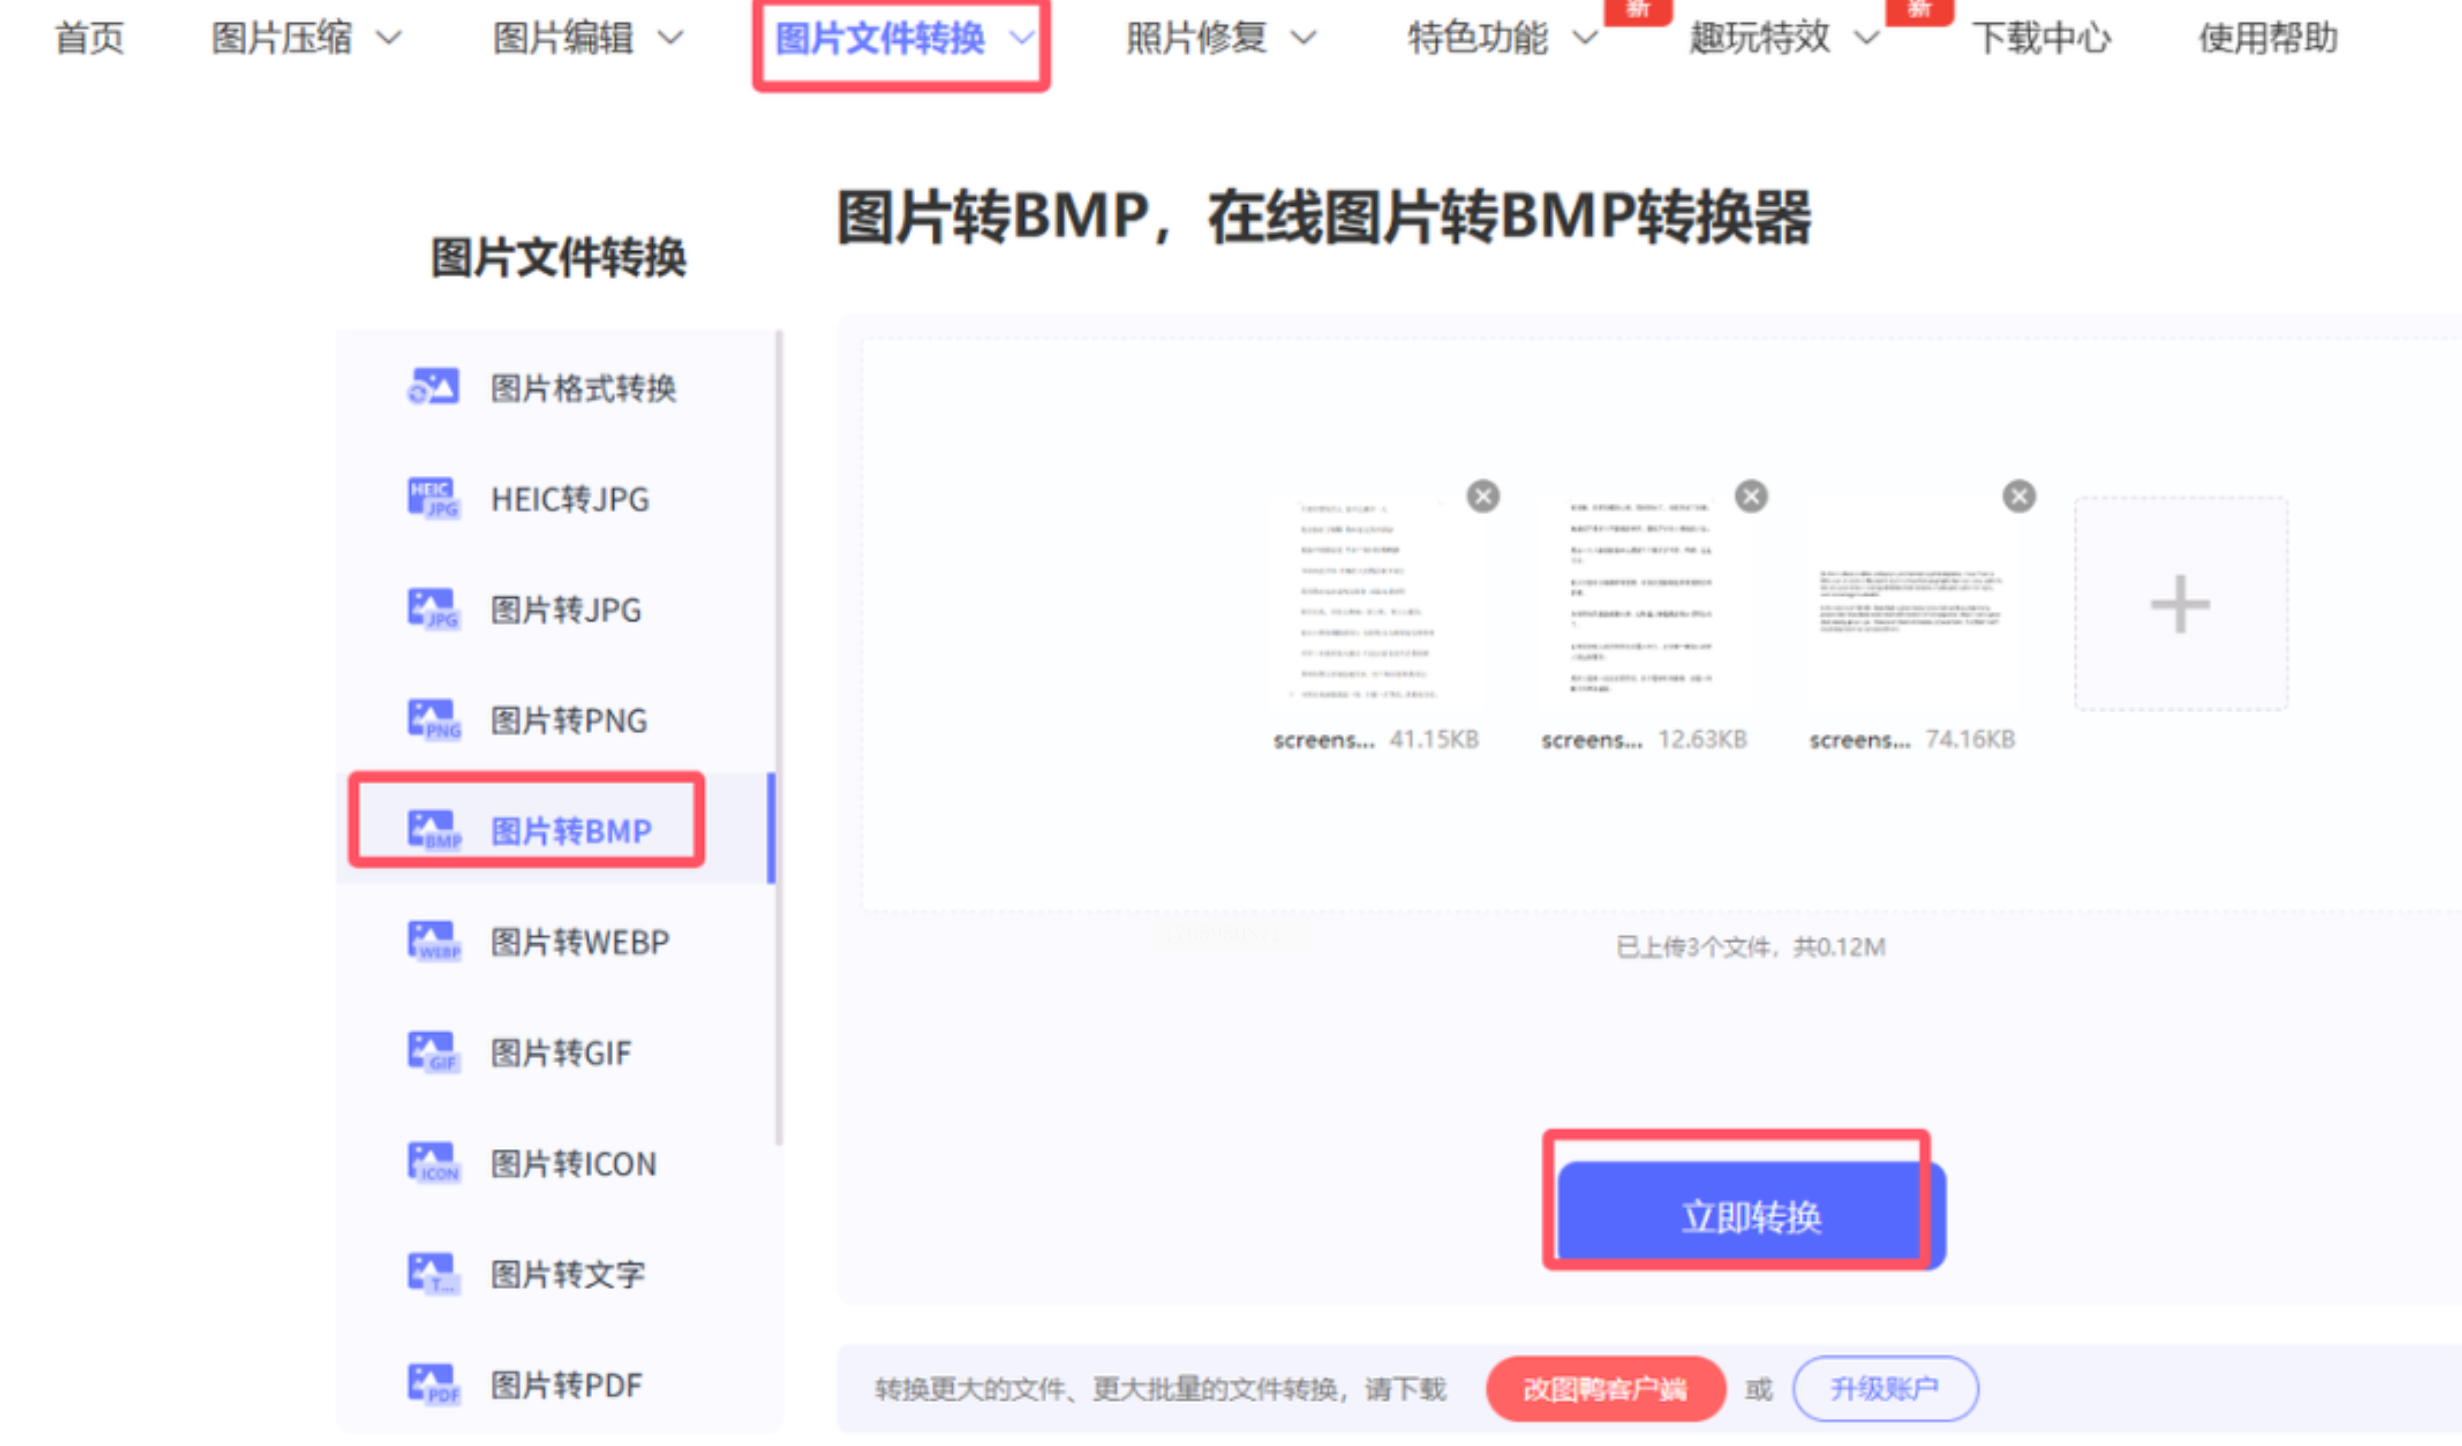Open the 照片修复 dropdown menu
The image size is (2462, 1446).
[1220, 38]
